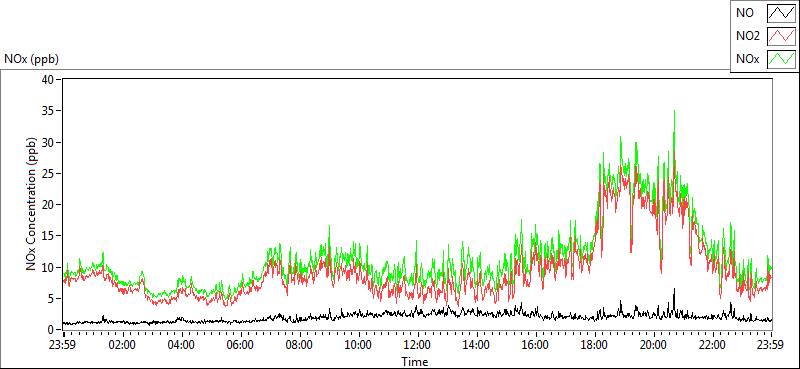The height and width of the screenshot is (369, 800).
Task: Select the NO2 legend label
Action: pos(747,36)
